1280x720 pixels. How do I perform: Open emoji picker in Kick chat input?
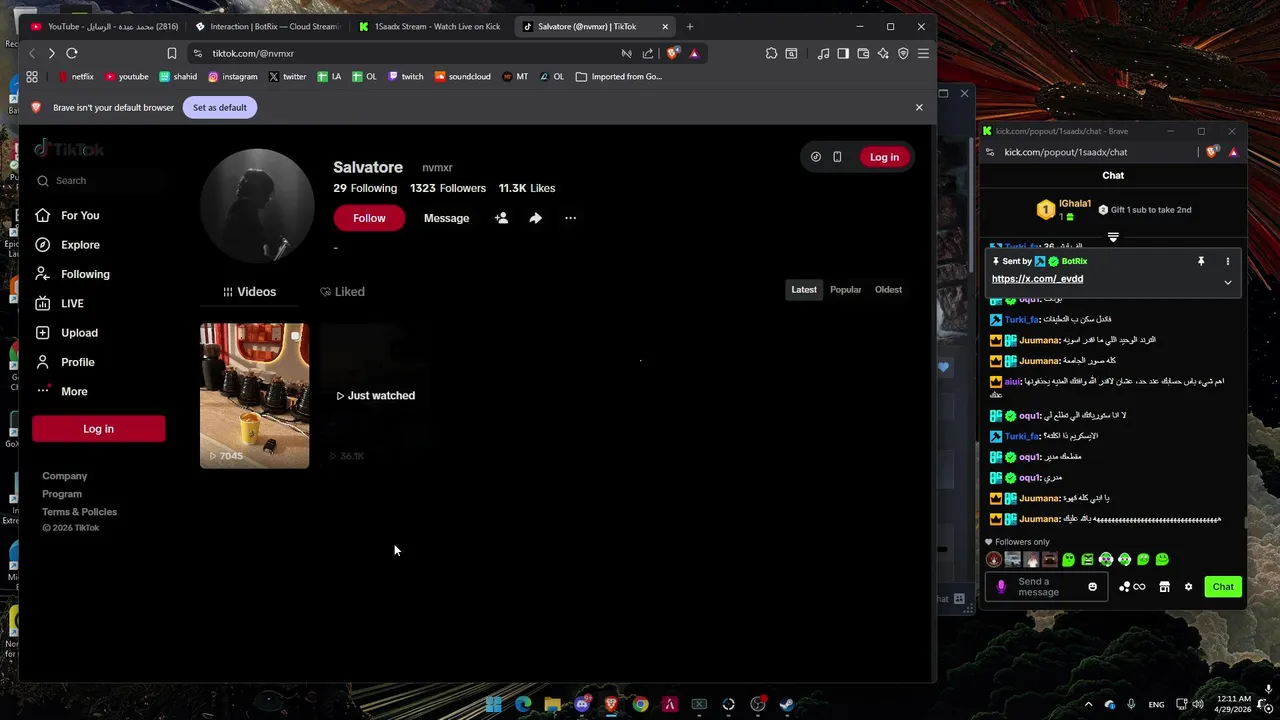(x=1092, y=587)
